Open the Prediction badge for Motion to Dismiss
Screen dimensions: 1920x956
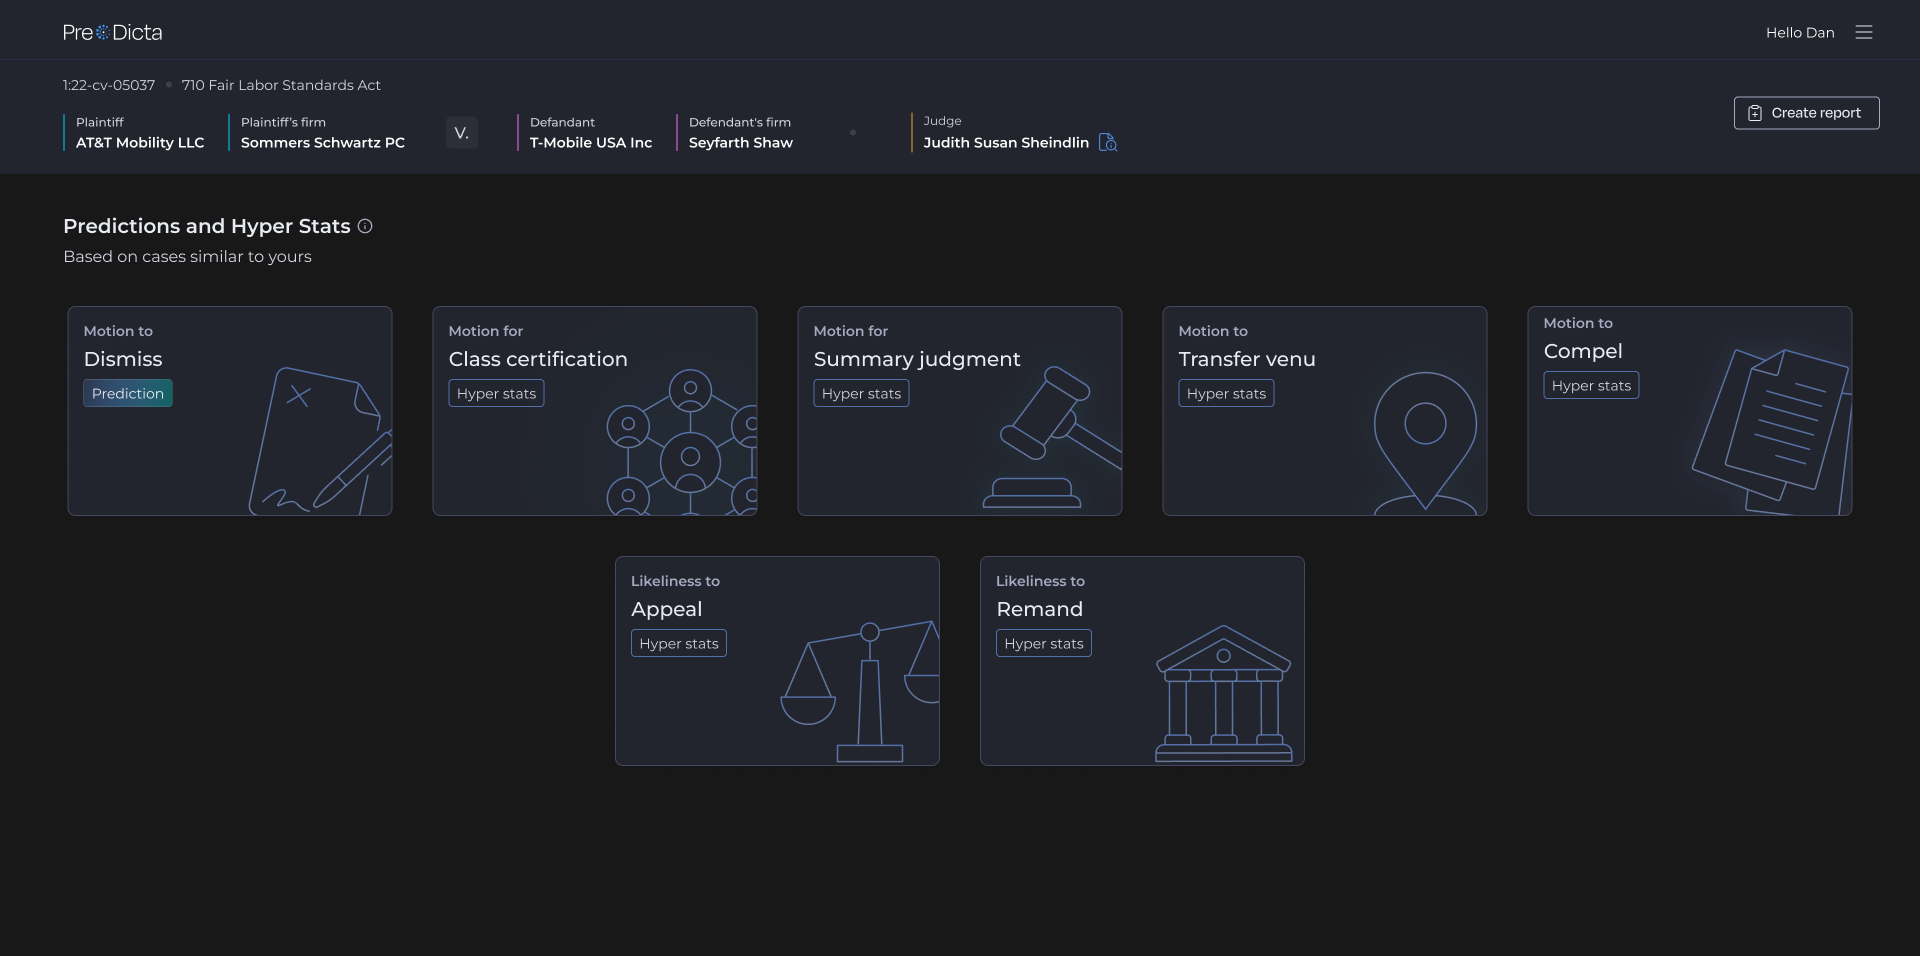coord(128,393)
